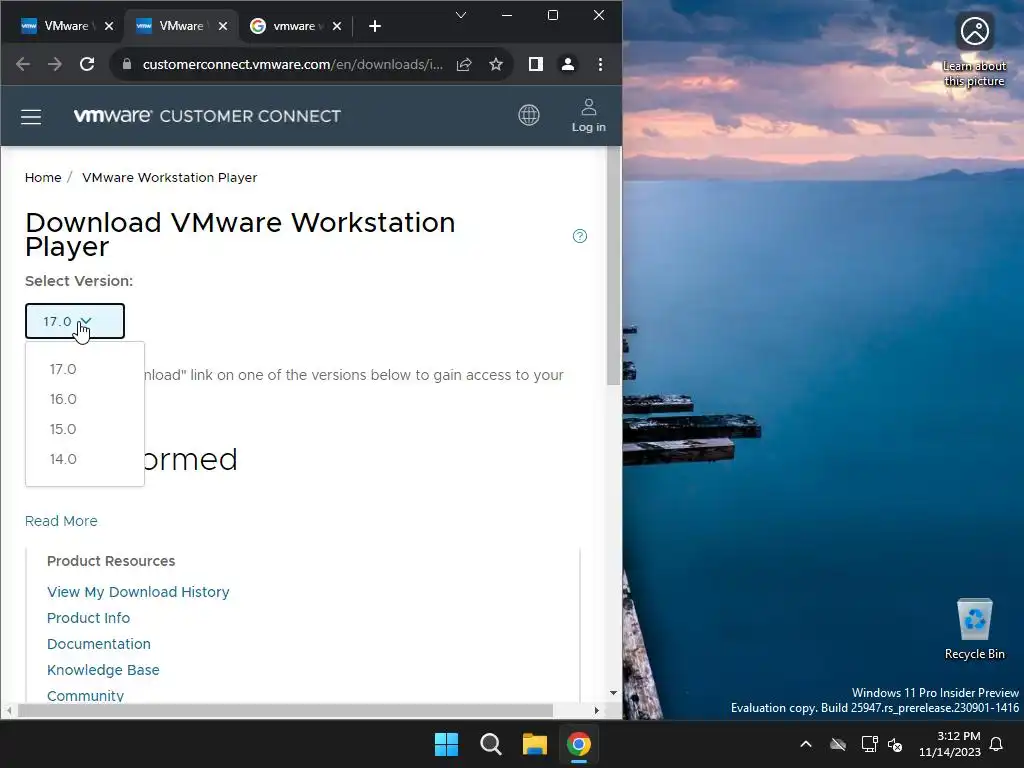1024x768 pixels.
Task: Open Chrome side panel icon
Action: (536, 64)
